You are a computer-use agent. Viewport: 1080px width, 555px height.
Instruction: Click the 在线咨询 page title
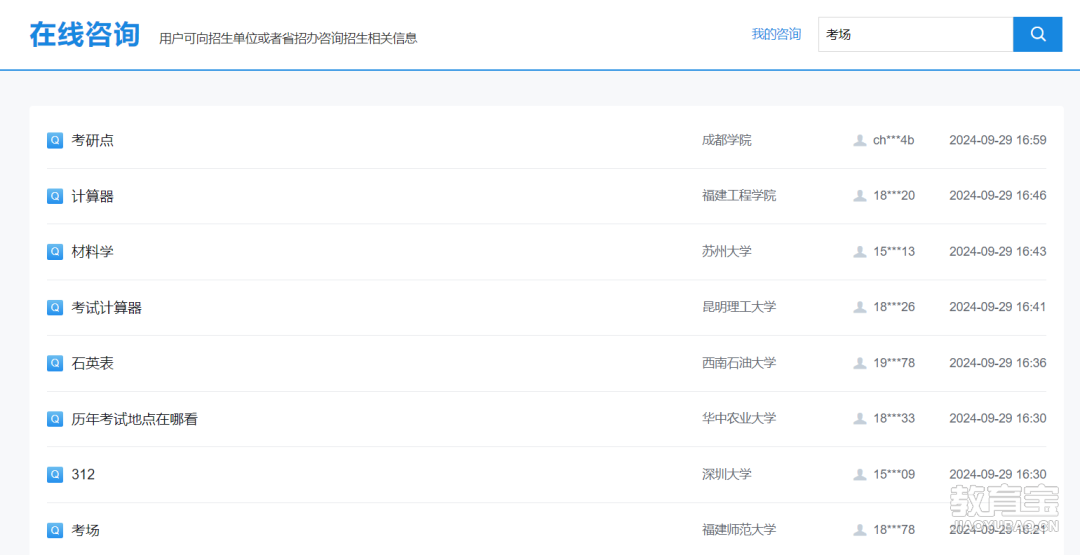click(x=85, y=34)
